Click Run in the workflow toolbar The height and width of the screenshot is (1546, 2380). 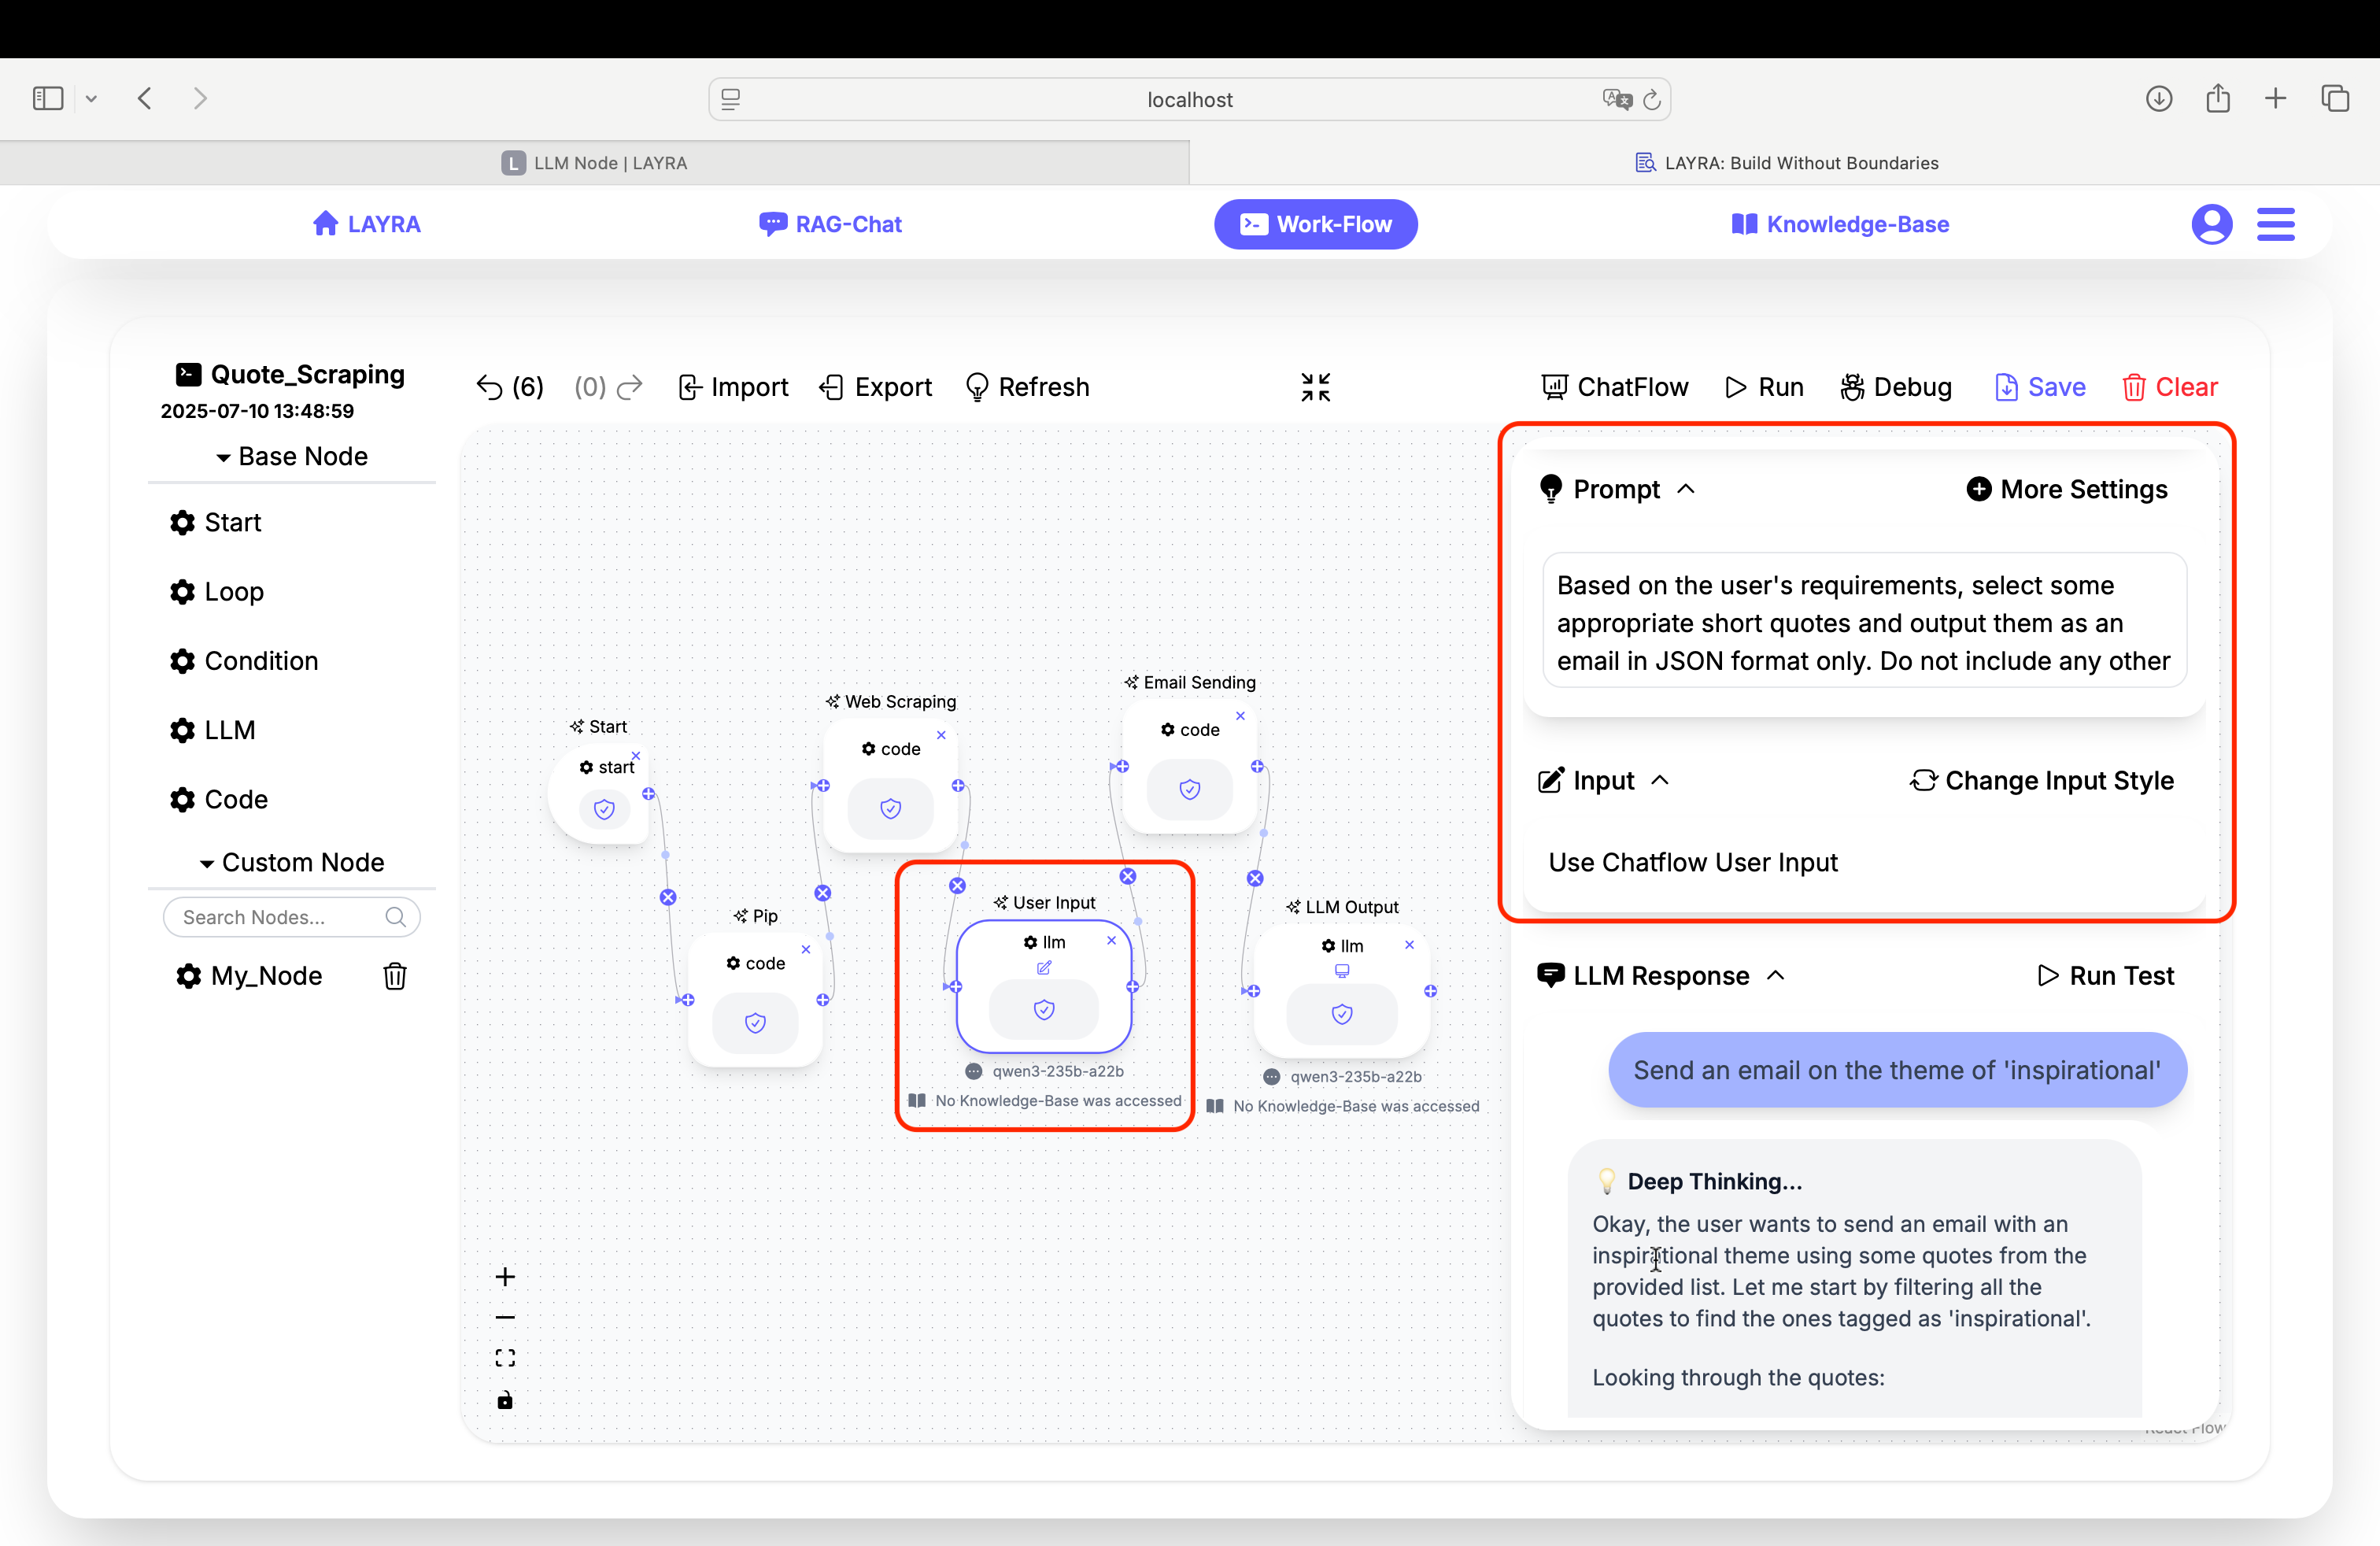coord(1764,387)
